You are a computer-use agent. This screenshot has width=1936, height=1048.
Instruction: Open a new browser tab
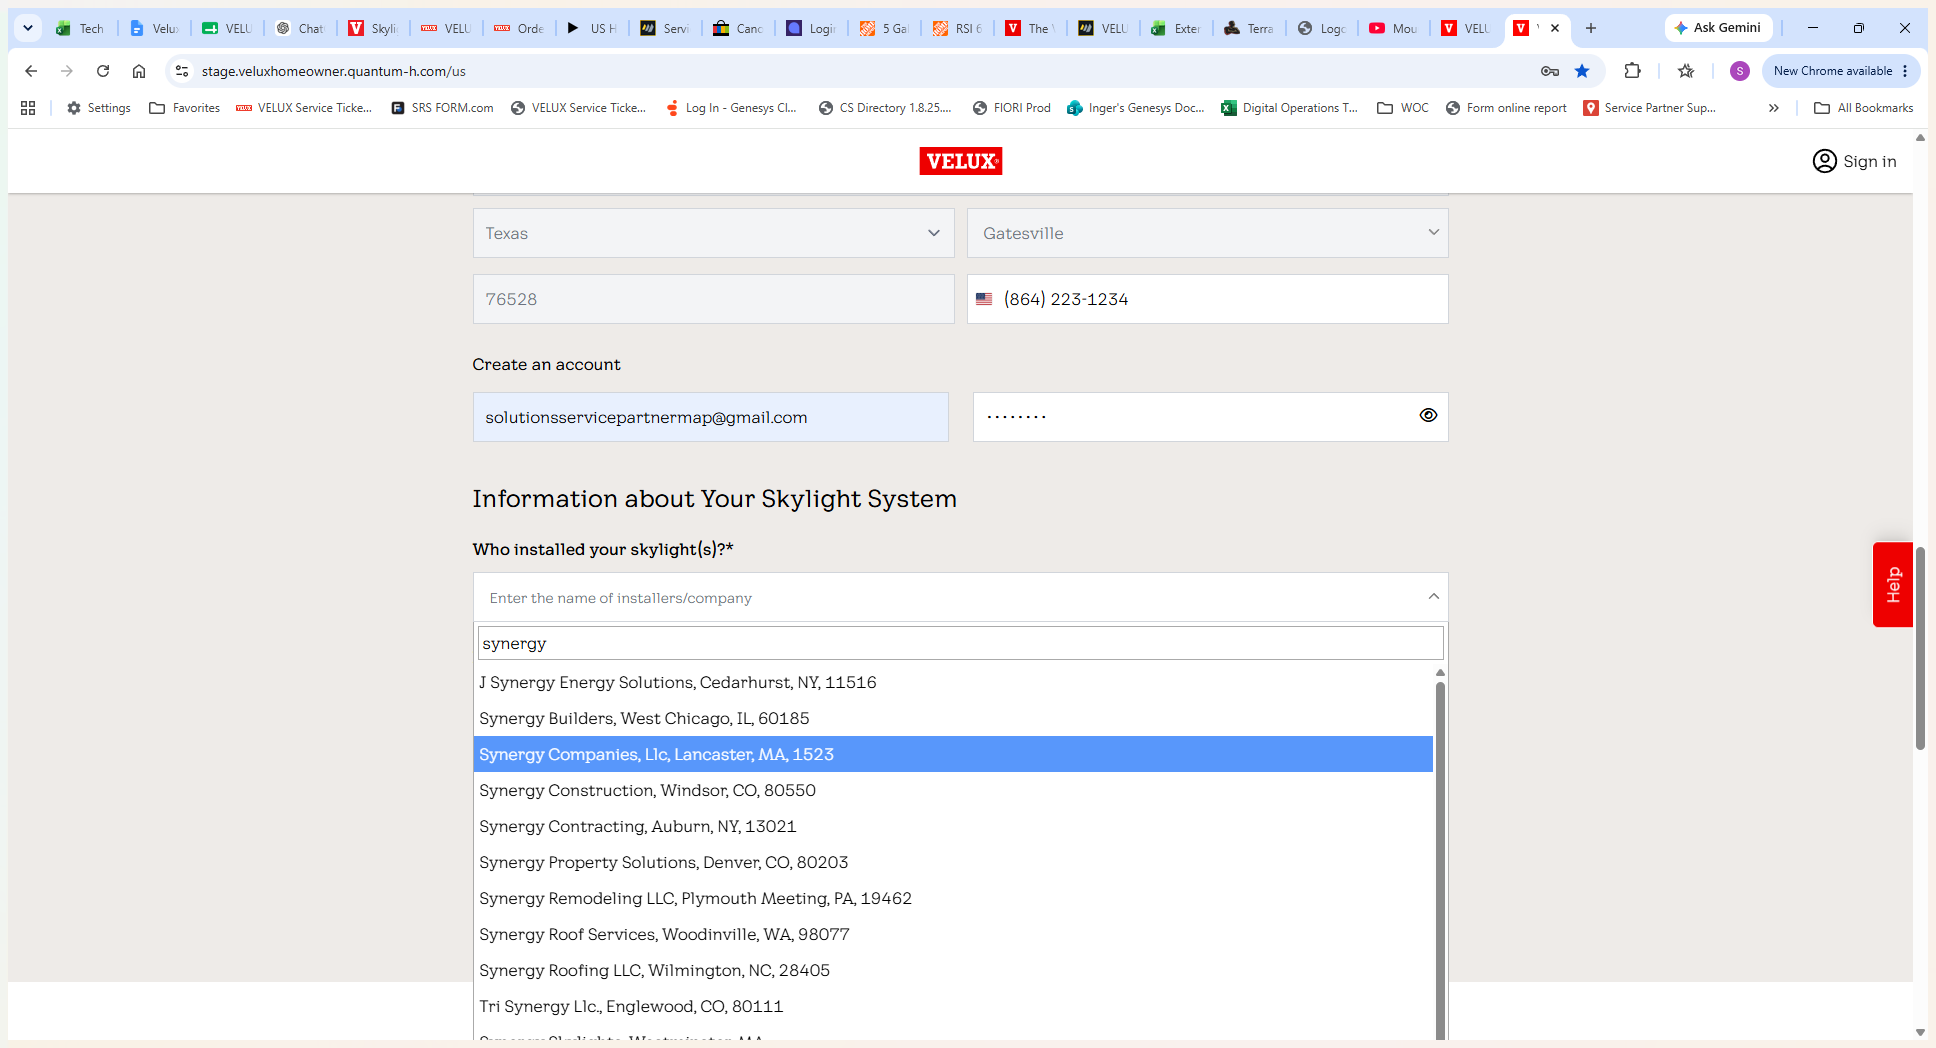pos(1591,28)
